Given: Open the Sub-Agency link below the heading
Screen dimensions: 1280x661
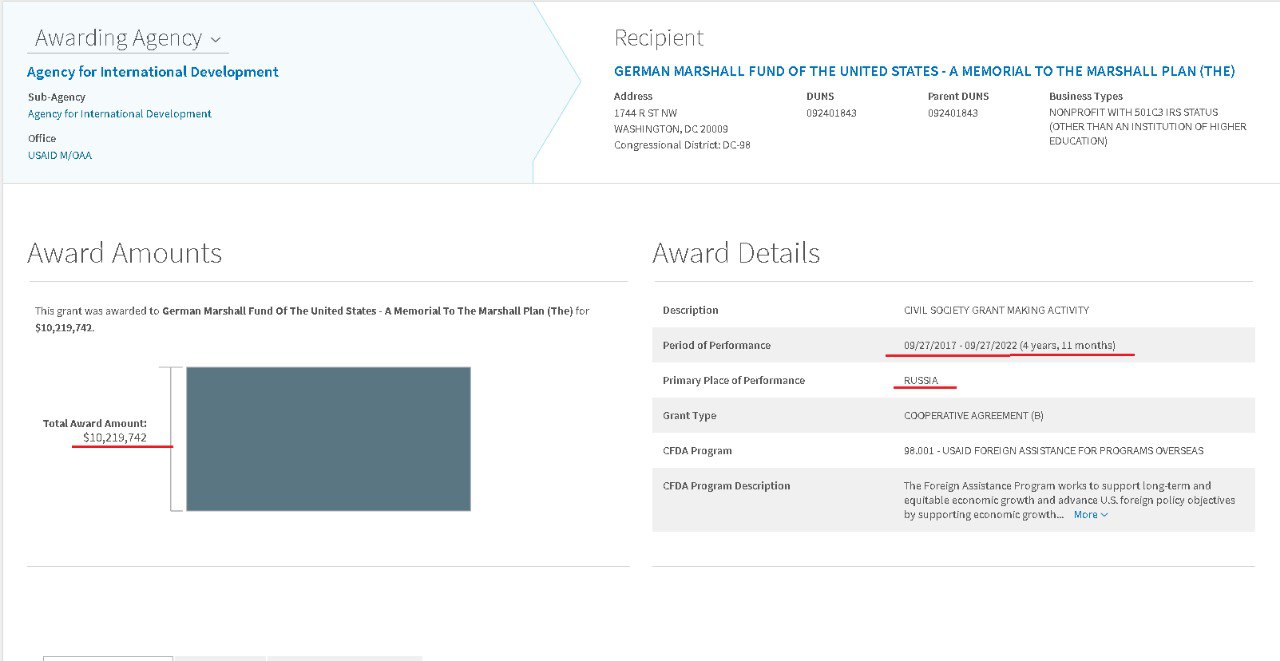Looking at the screenshot, I should tap(120, 114).
